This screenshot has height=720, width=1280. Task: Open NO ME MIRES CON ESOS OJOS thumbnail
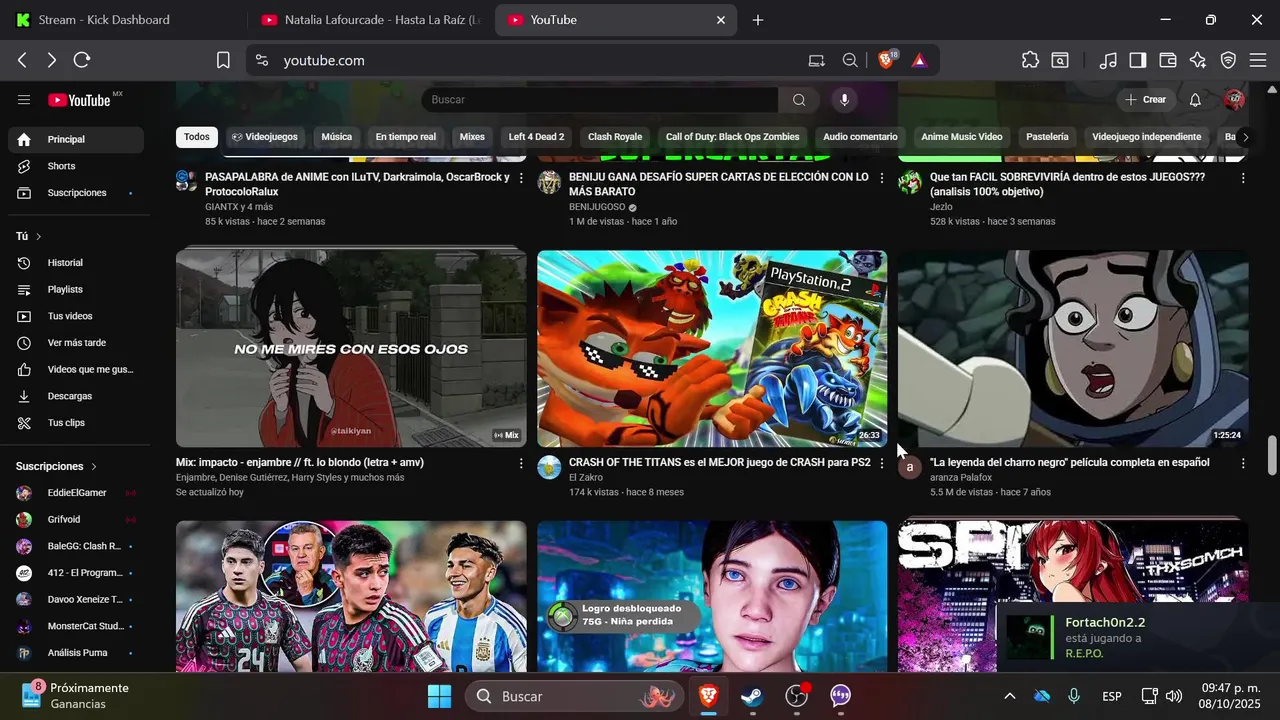(x=351, y=348)
